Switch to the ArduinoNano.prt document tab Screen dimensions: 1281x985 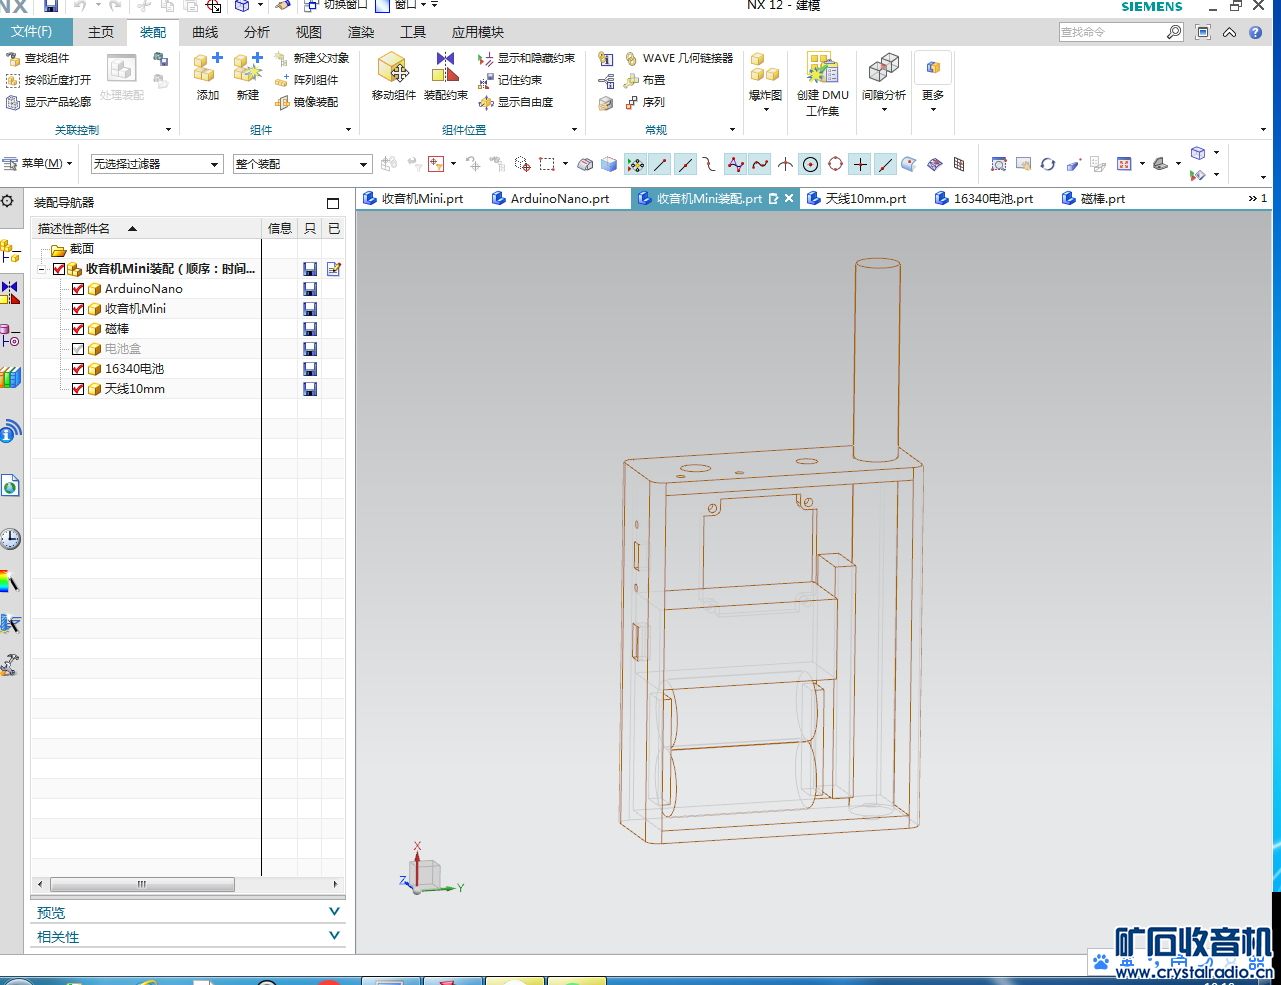point(551,199)
